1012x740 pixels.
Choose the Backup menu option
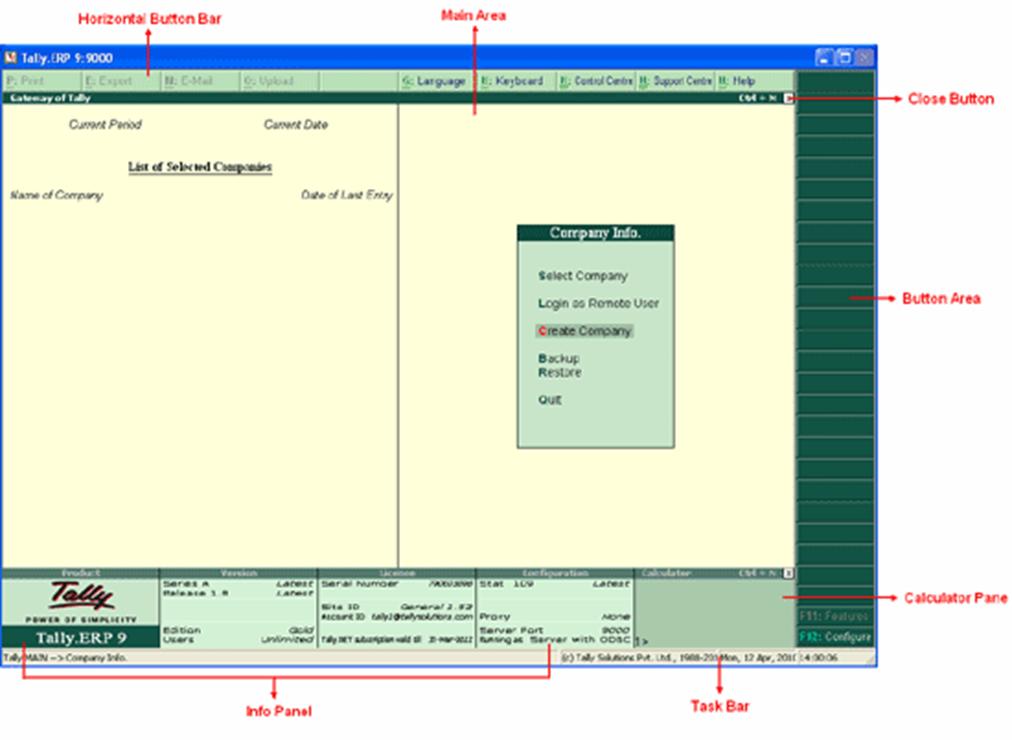559,358
